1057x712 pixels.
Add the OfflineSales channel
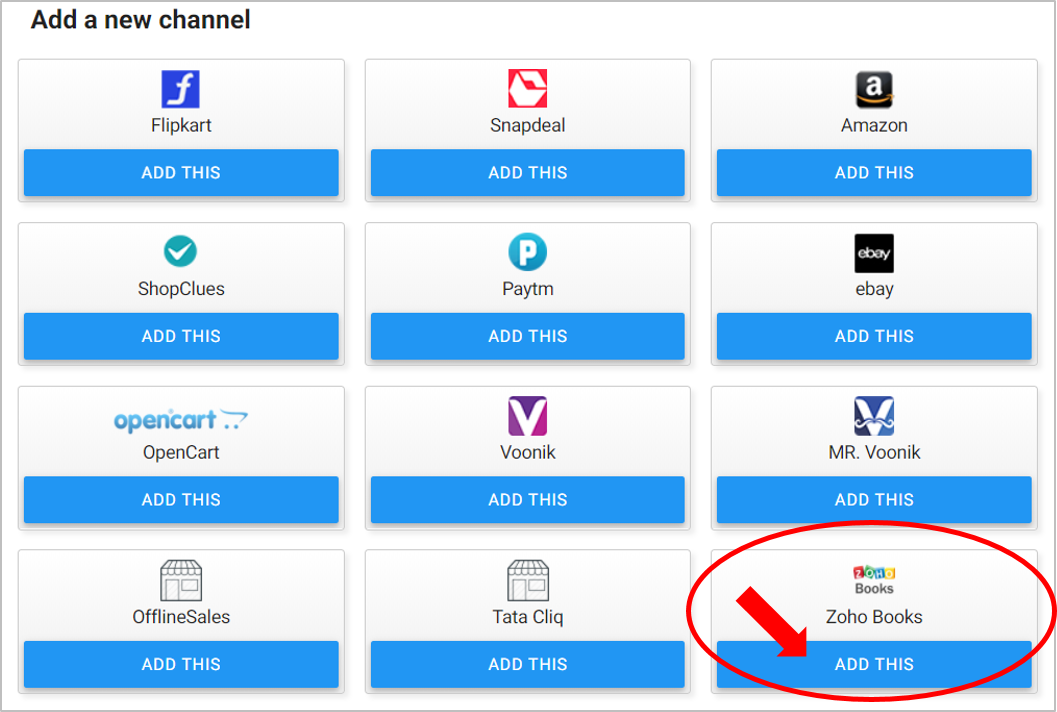tap(181, 664)
